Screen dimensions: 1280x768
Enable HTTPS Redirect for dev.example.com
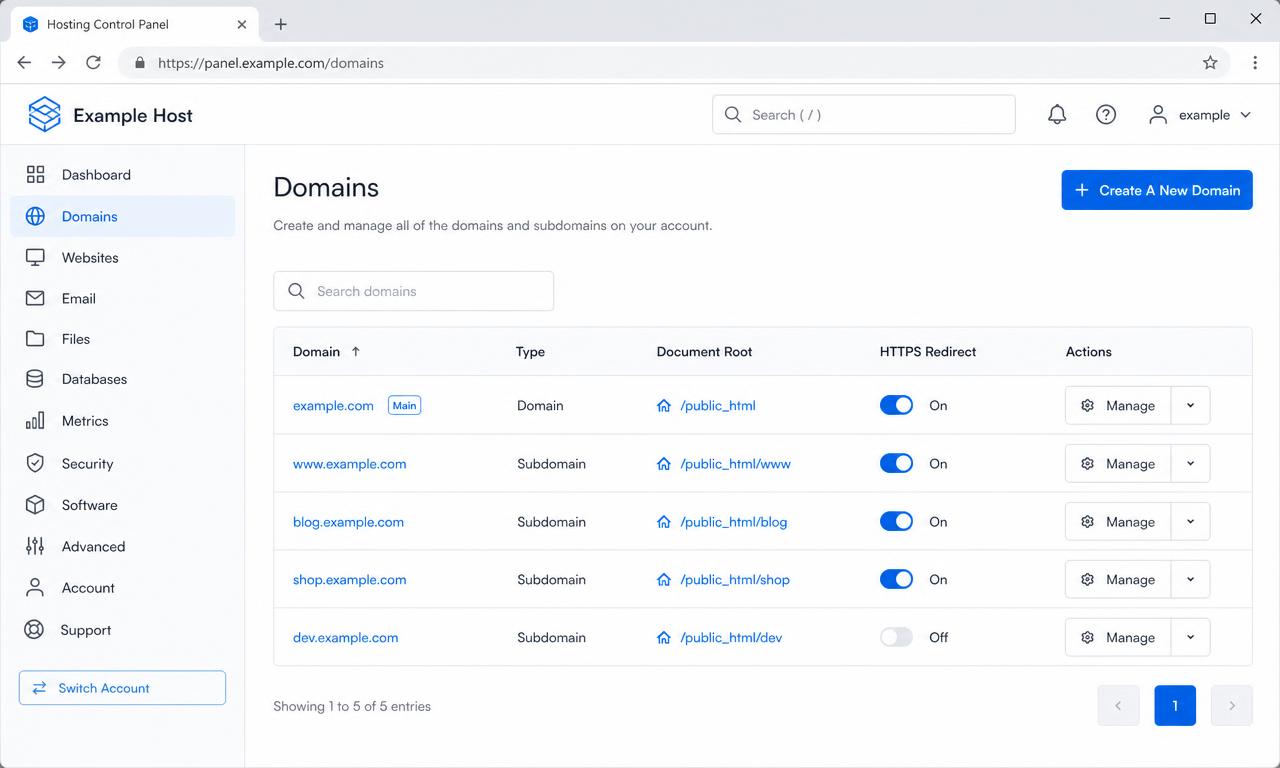pyautogui.click(x=896, y=638)
